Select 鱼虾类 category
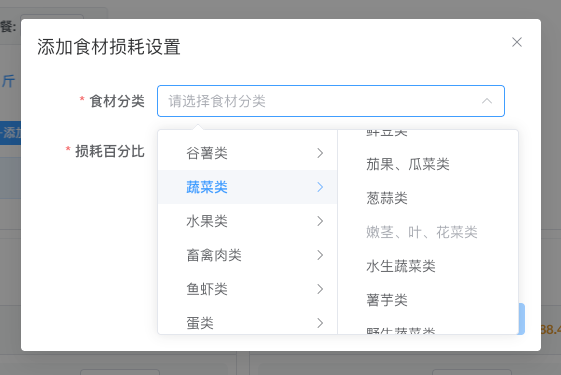This screenshot has width=561, height=375. (x=248, y=289)
